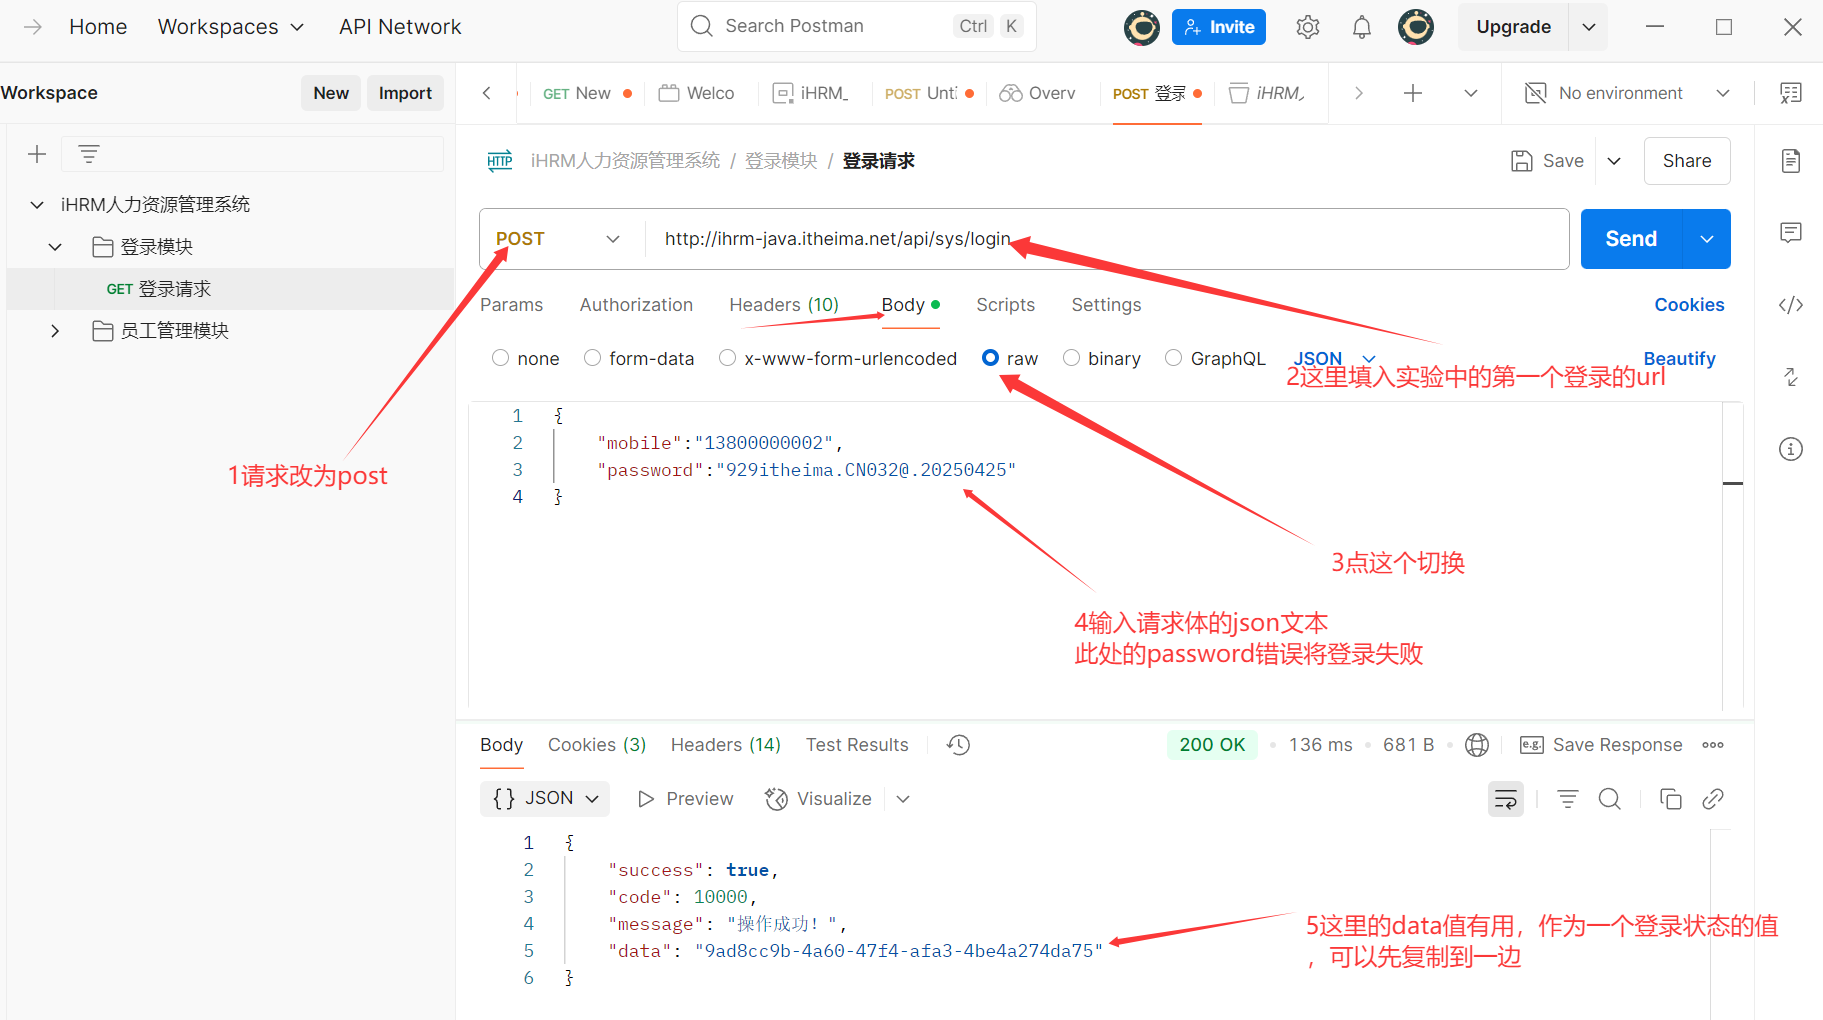Select the form-data body type
The height and width of the screenshot is (1020, 1823).
[x=593, y=358]
